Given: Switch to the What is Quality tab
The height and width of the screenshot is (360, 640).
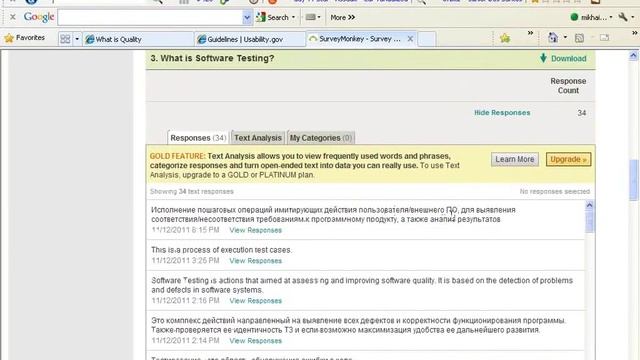Looking at the screenshot, I should (x=138, y=39).
